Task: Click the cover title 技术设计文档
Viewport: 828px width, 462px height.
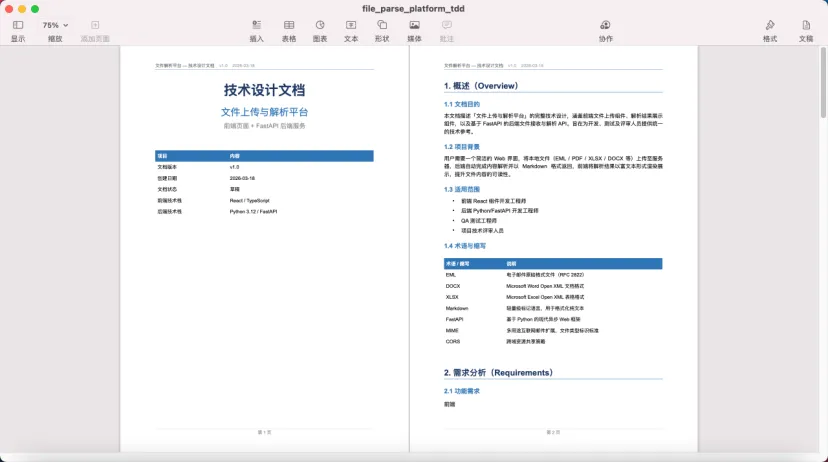Action: (264, 90)
